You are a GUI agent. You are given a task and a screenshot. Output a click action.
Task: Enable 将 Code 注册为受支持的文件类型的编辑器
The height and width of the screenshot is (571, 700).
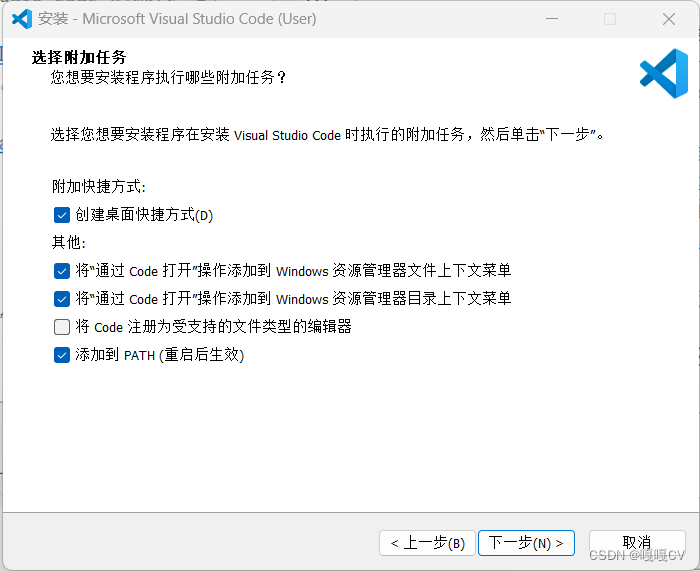coord(62,327)
